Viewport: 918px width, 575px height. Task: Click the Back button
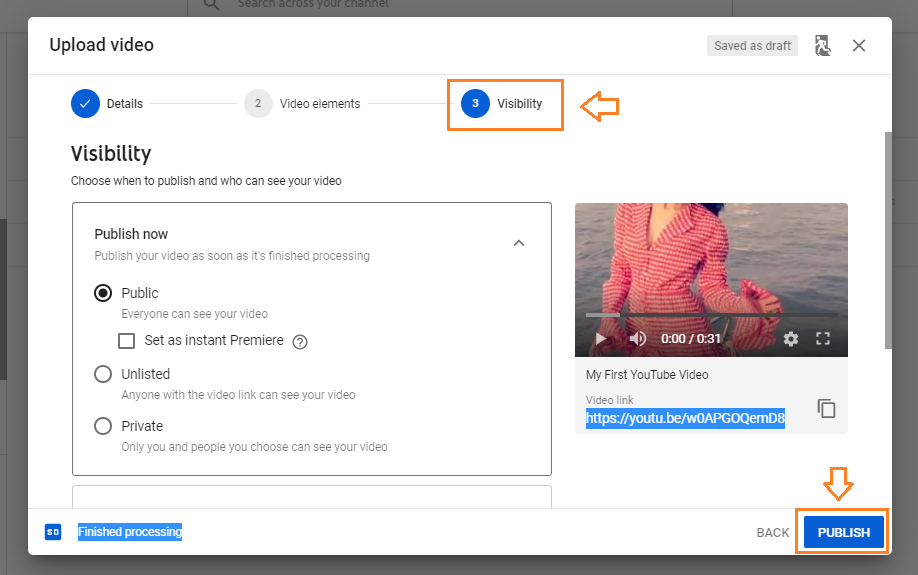(x=772, y=533)
